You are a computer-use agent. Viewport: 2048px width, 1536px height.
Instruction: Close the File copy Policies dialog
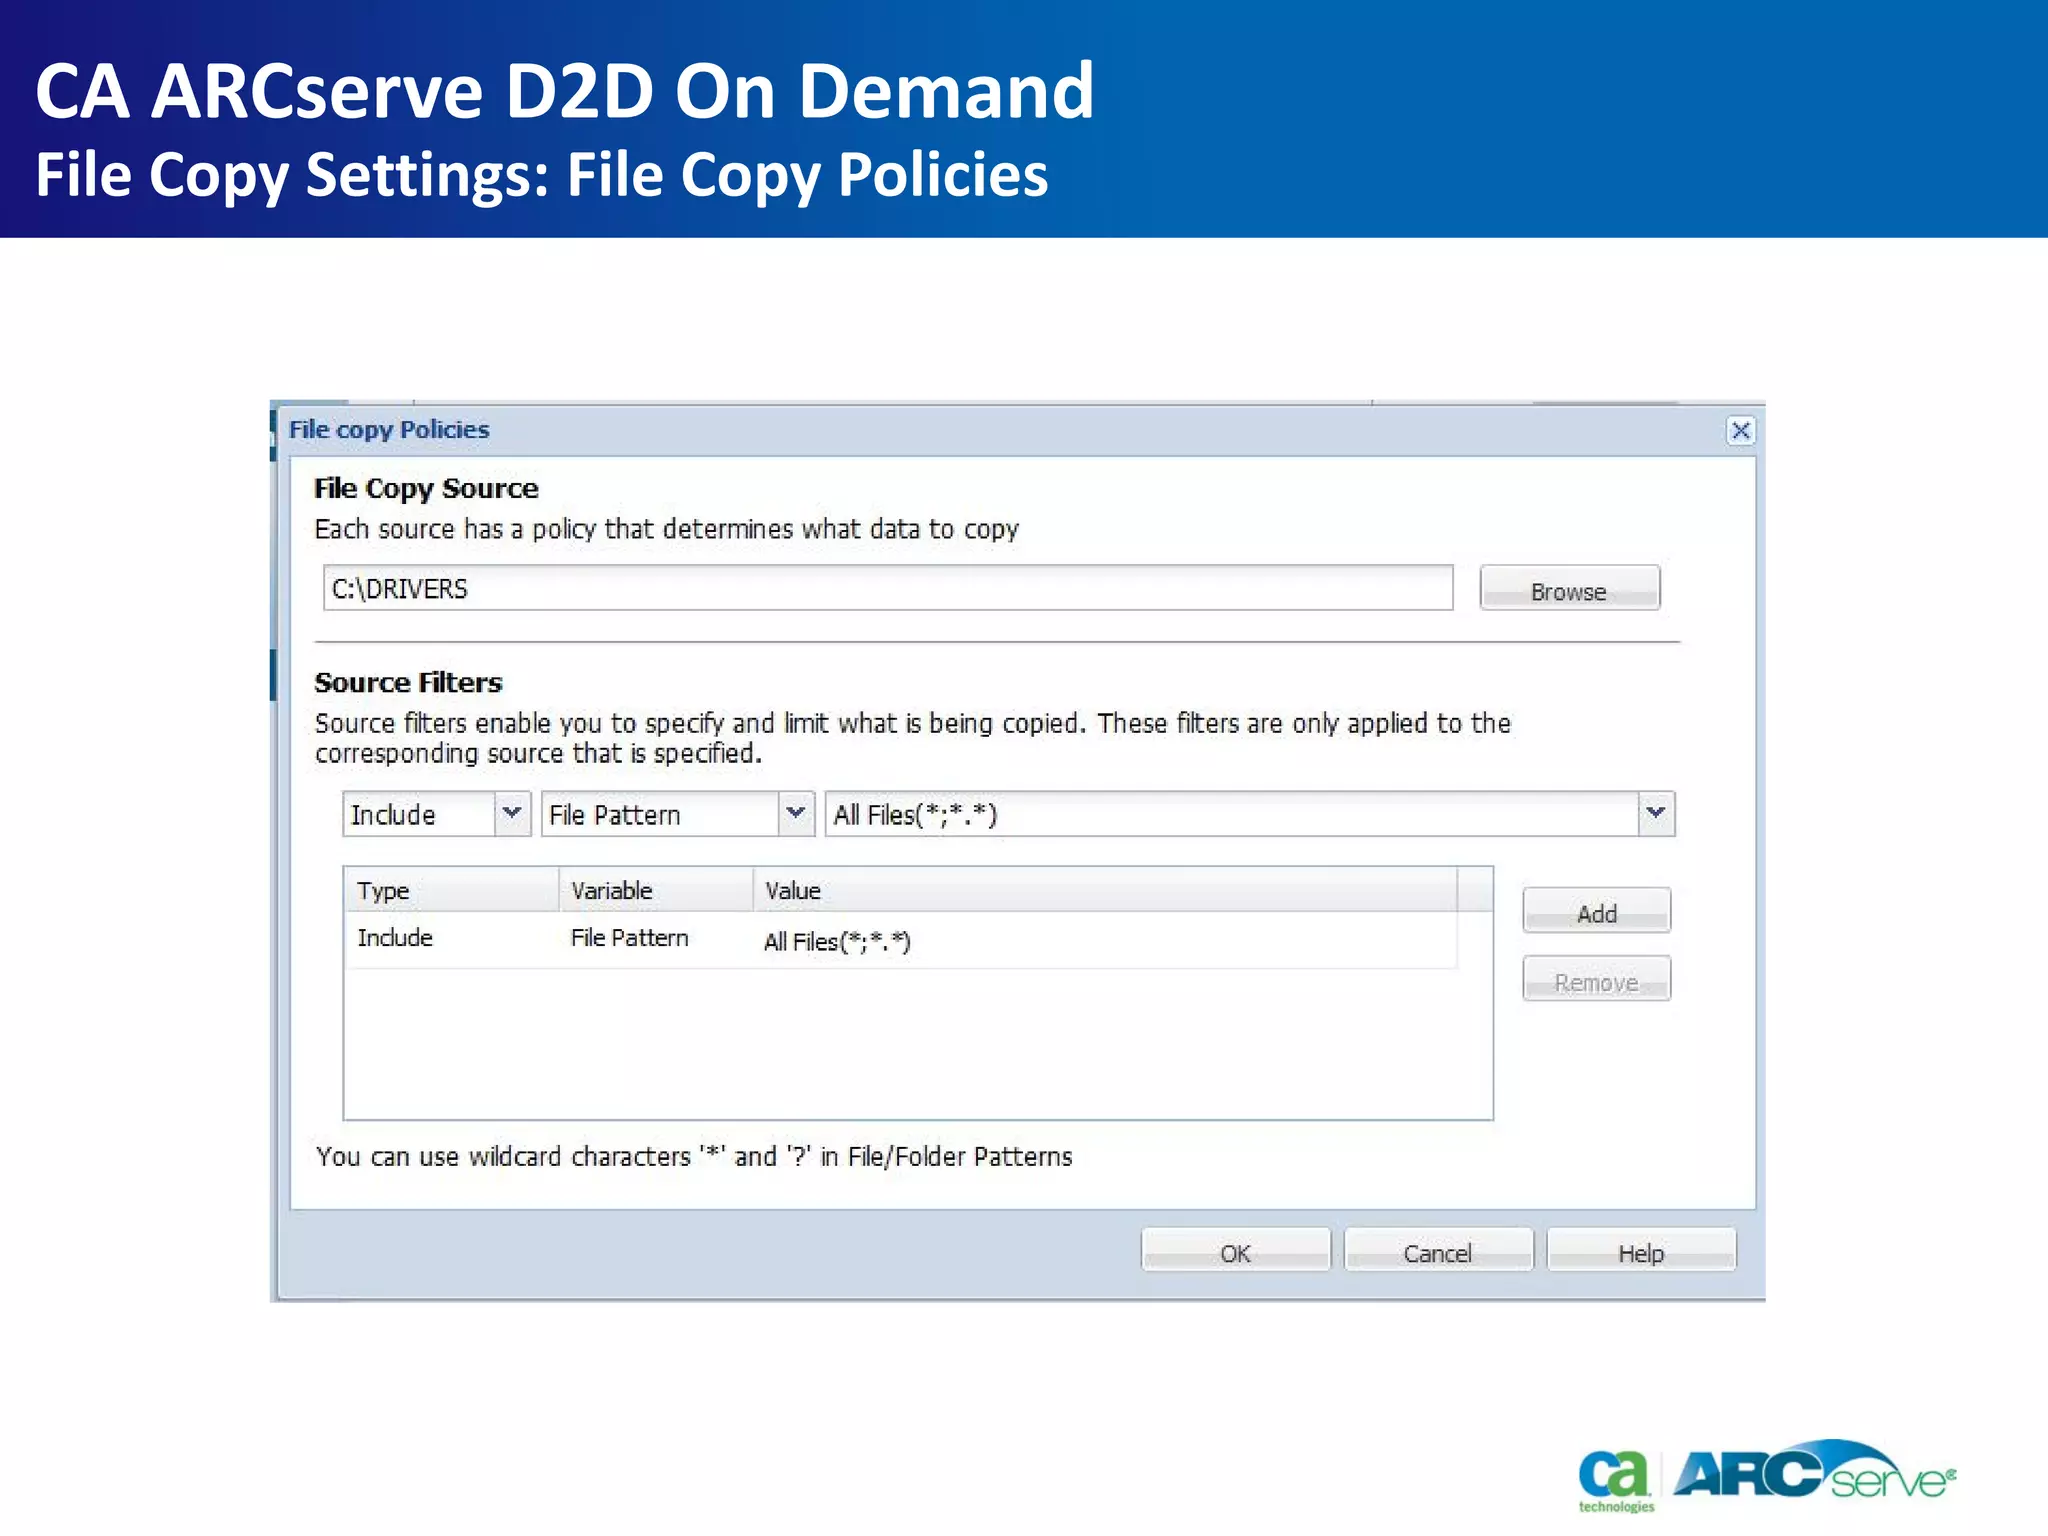1740,431
